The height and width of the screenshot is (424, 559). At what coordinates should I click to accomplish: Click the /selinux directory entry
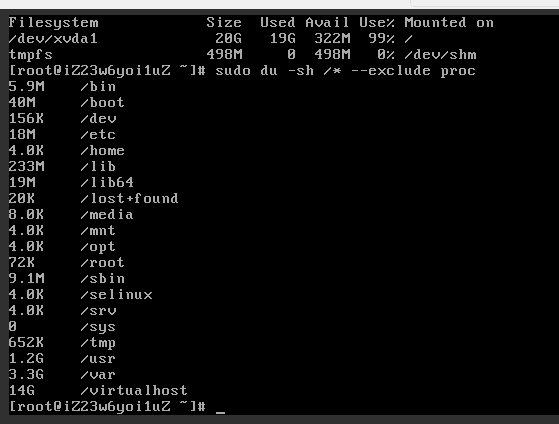click(x=116, y=295)
